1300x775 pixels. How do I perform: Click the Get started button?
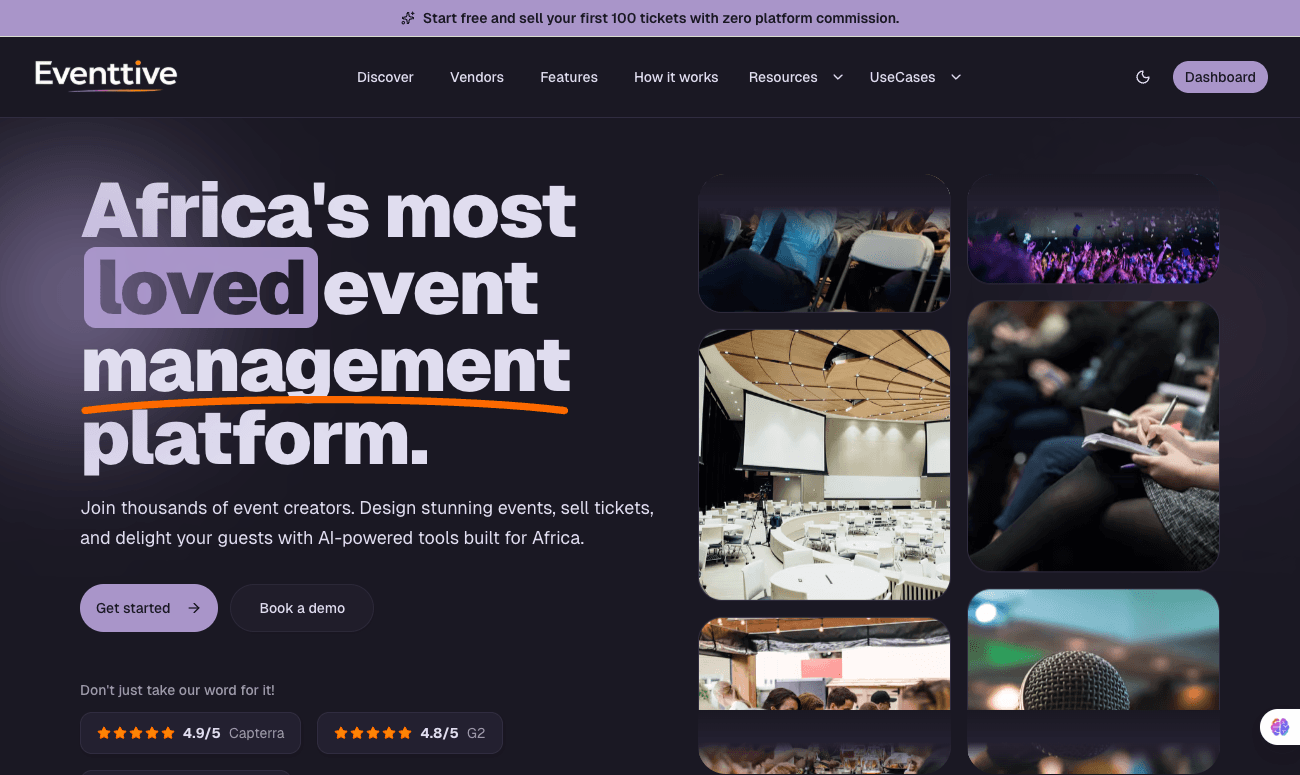pyautogui.click(x=148, y=607)
